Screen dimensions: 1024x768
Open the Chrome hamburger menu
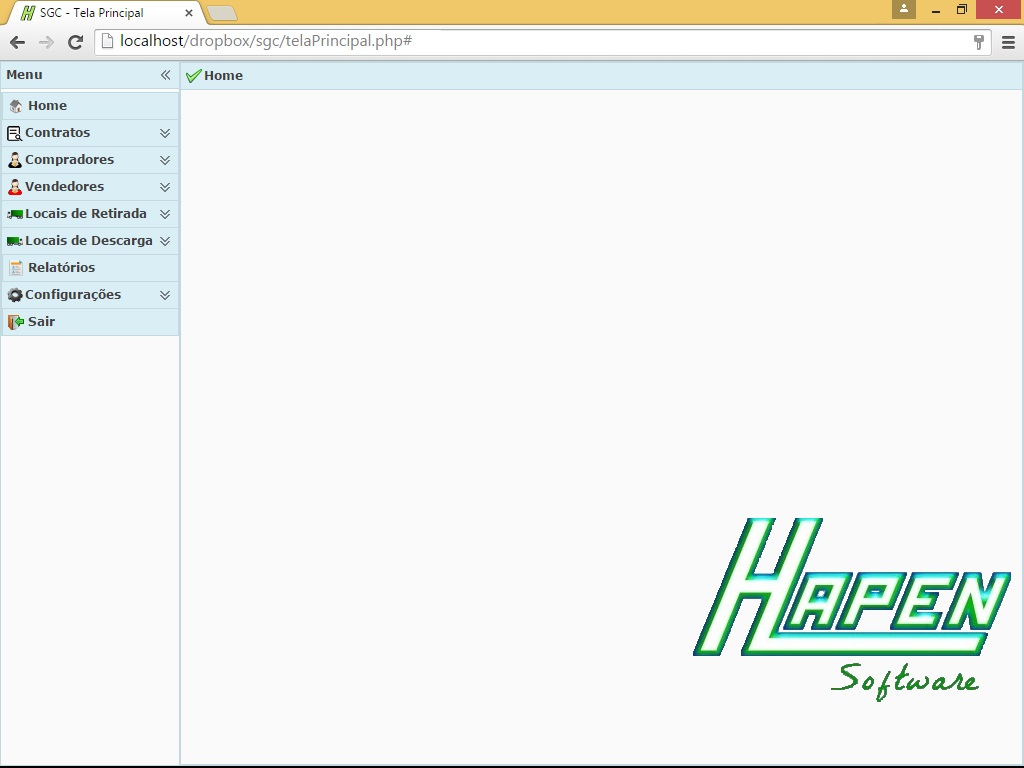(1008, 42)
